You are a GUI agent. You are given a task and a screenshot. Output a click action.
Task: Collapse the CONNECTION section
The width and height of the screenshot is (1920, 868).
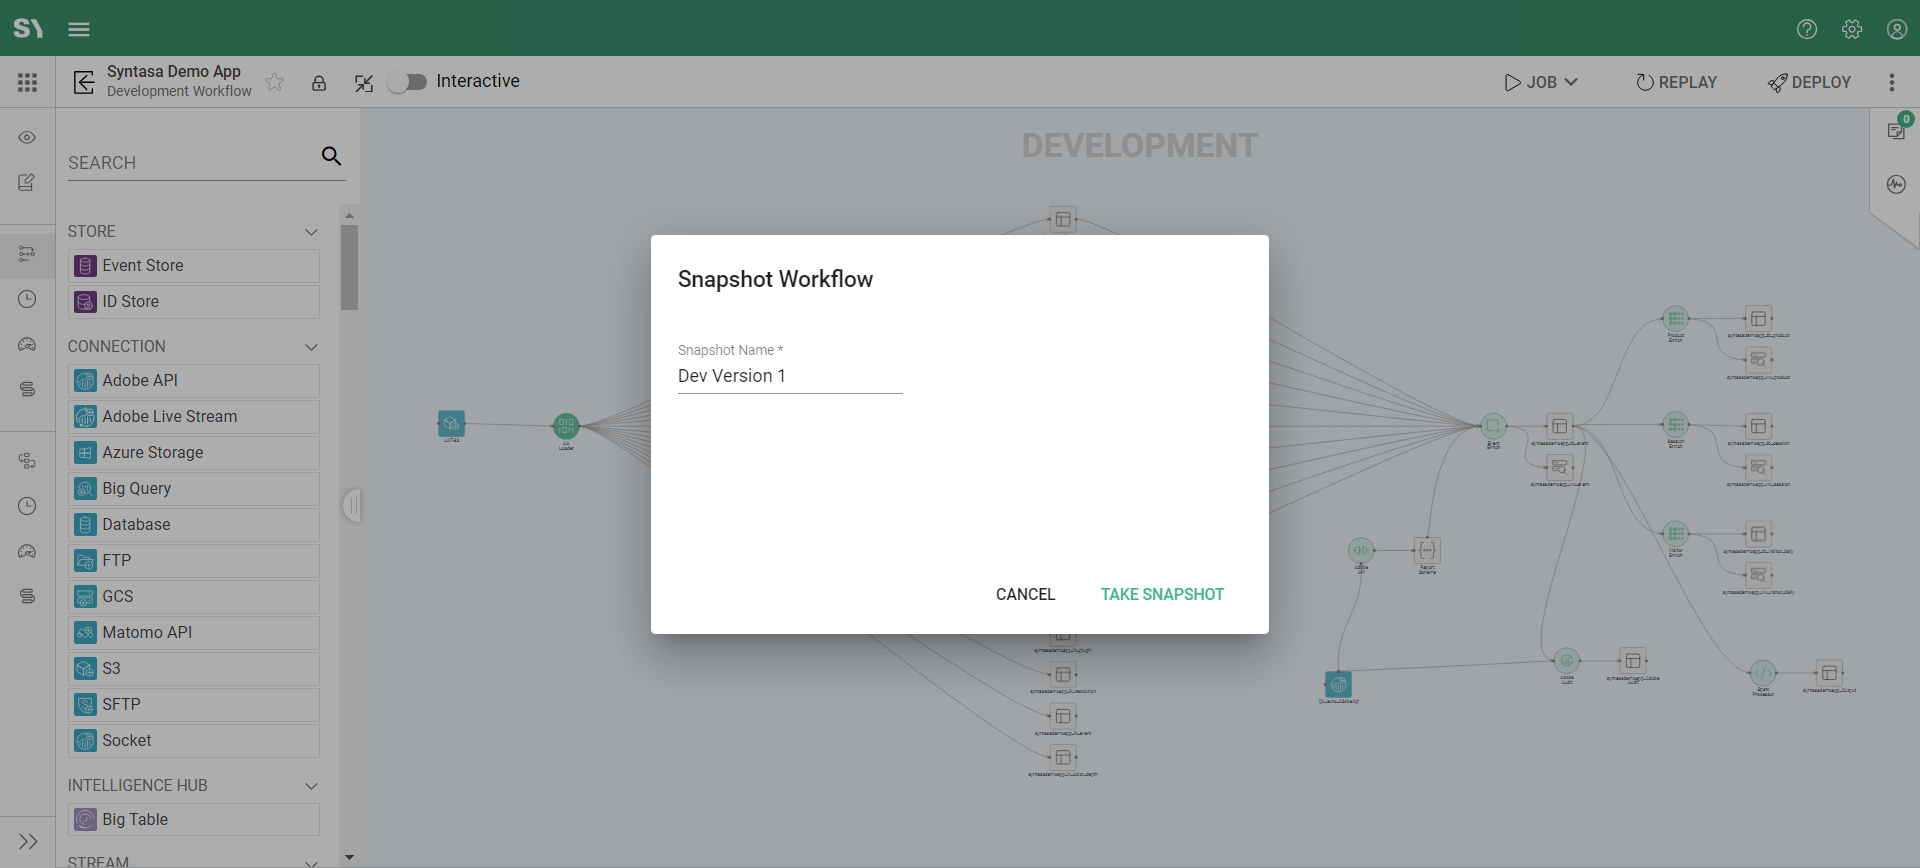[311, 347]
